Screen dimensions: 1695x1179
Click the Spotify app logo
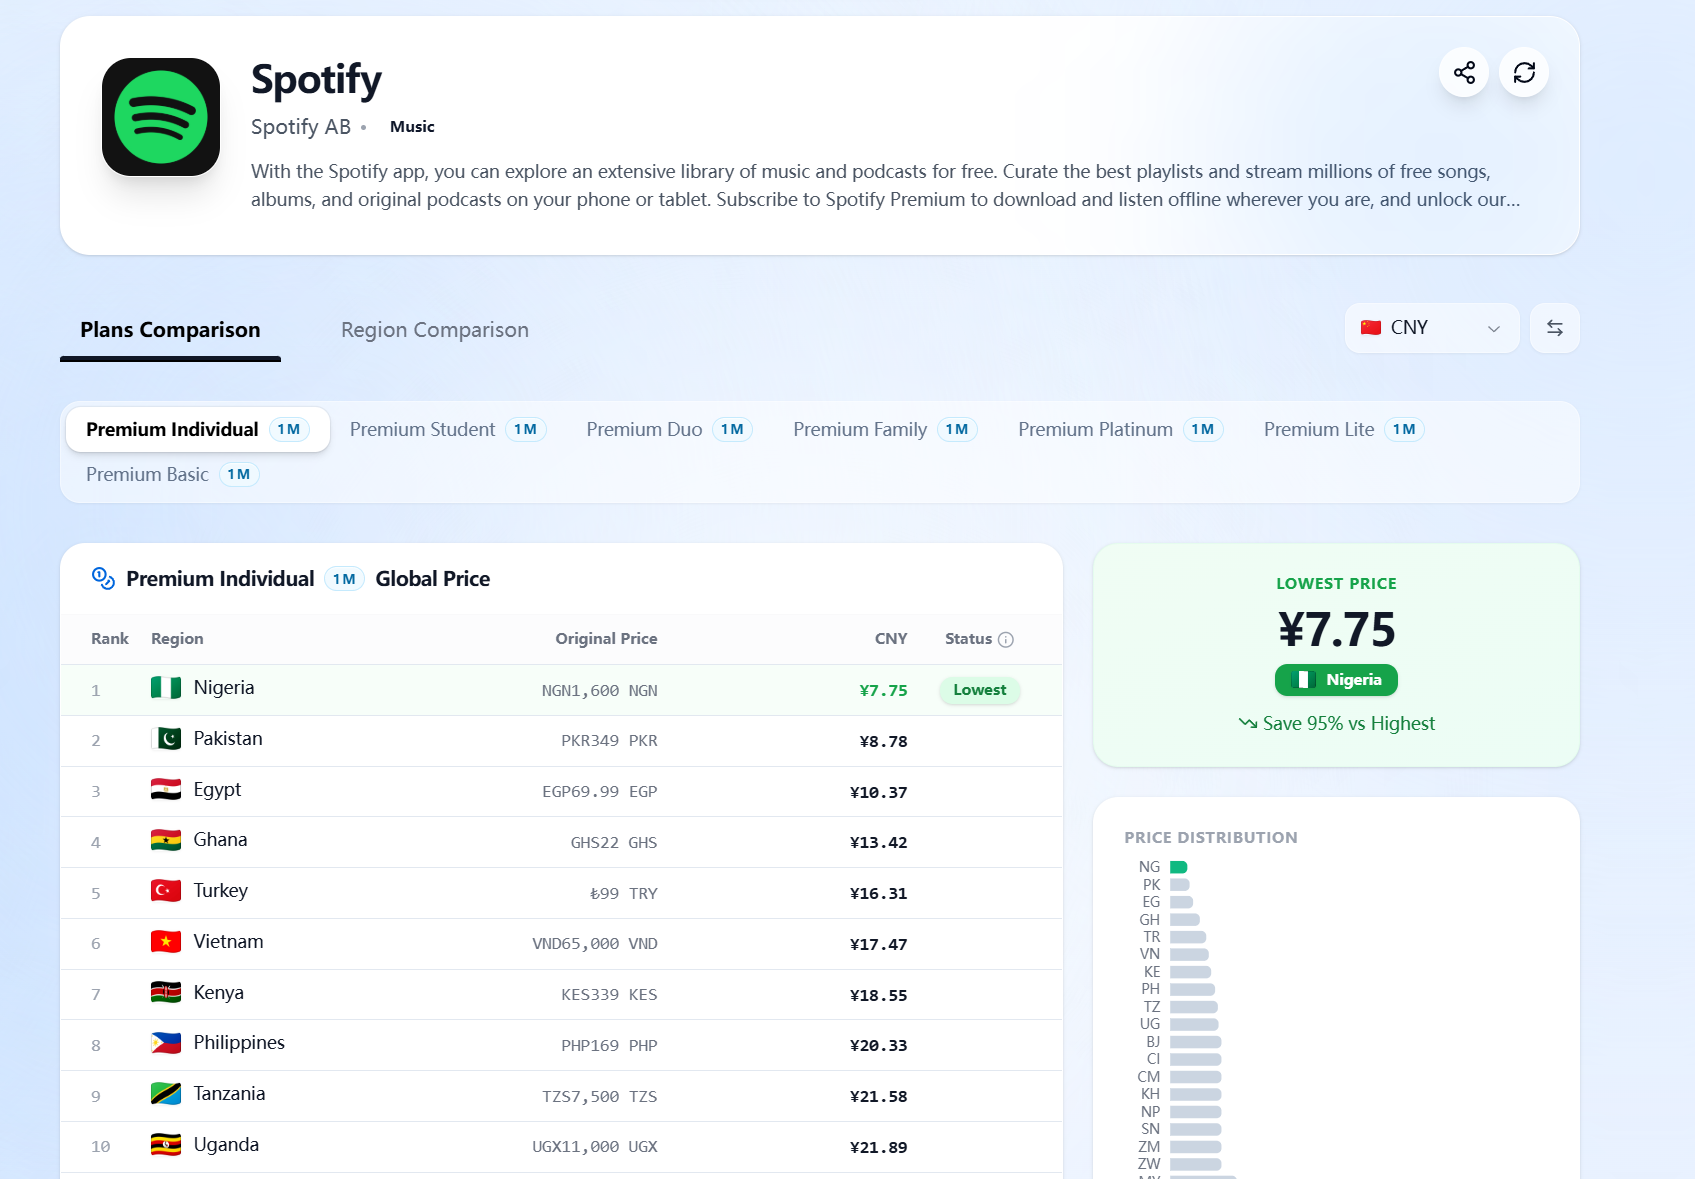point(161,117)
